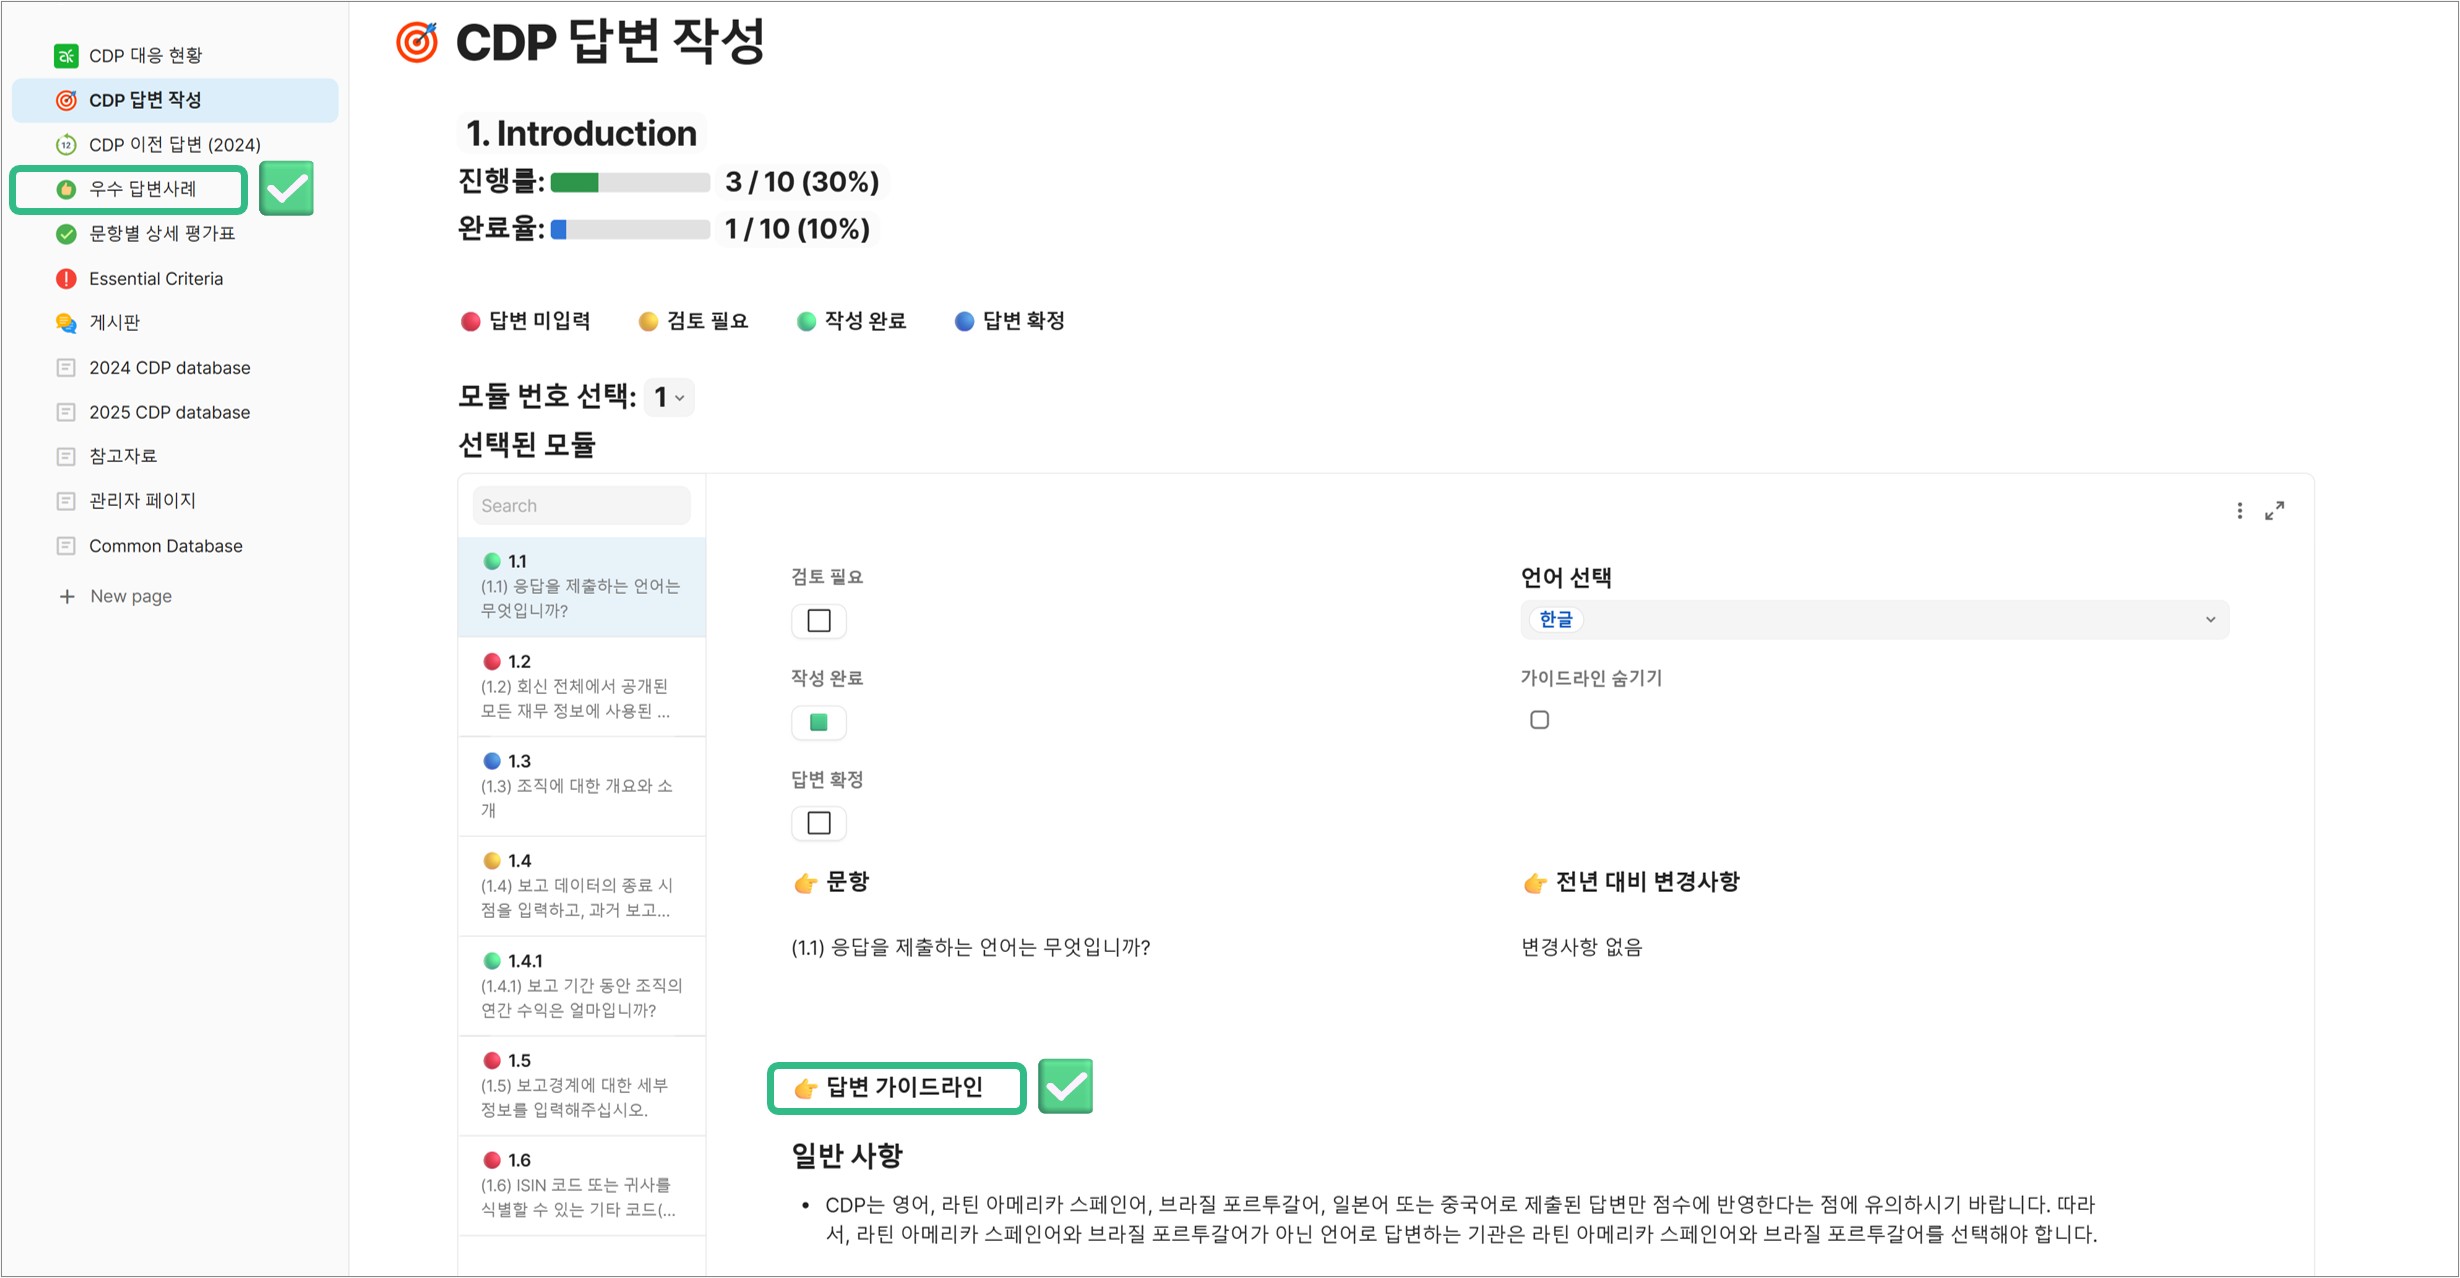Click the green 진행률 progress bar
This screenshot has height=1278, width=2460.
tap(630, 182)
